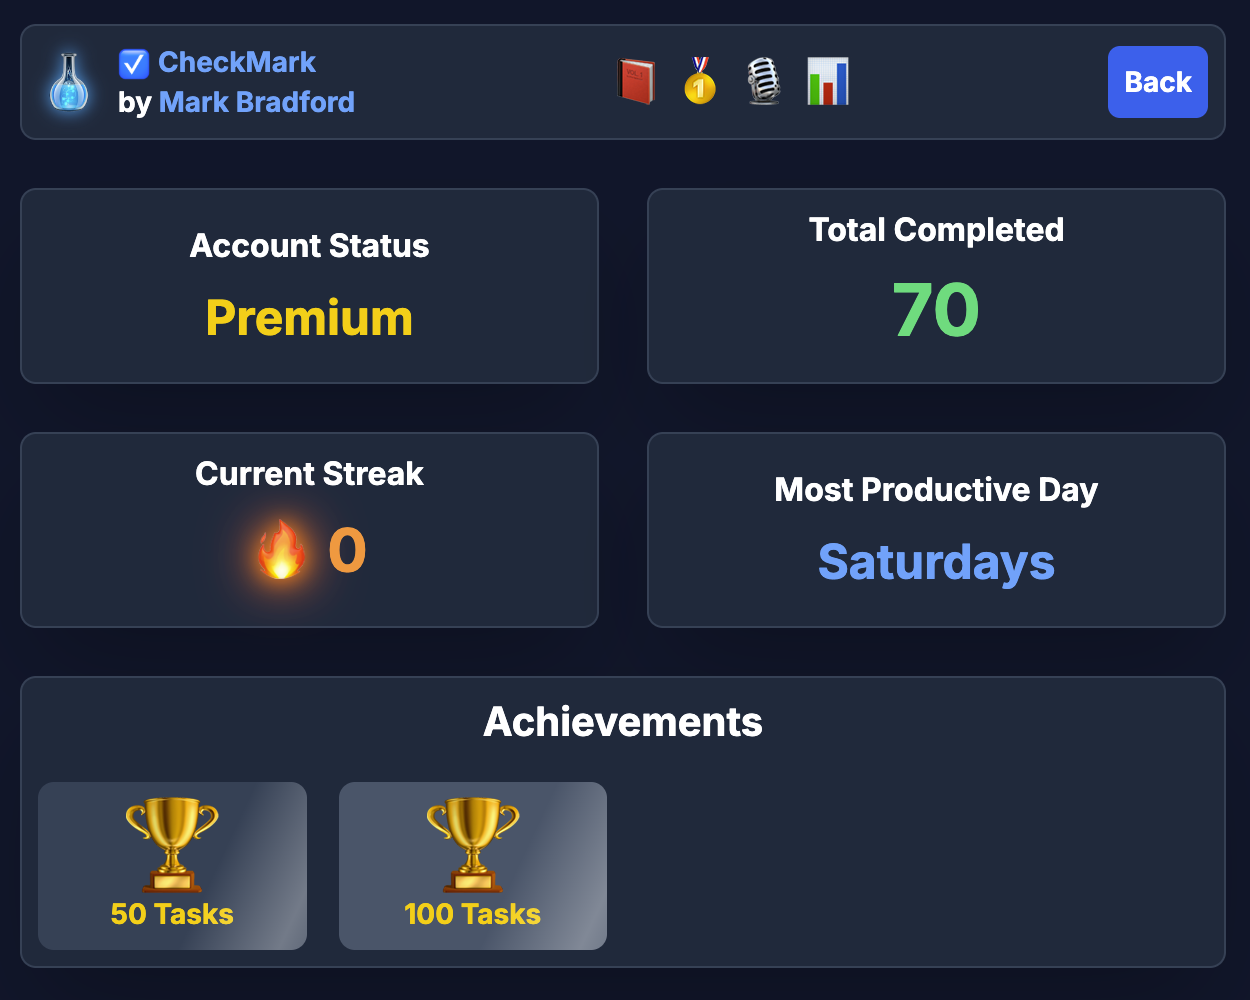Open the red journal icon in the header
The height and width of the screenshot is (1000, 1250).
pos(635,82)
